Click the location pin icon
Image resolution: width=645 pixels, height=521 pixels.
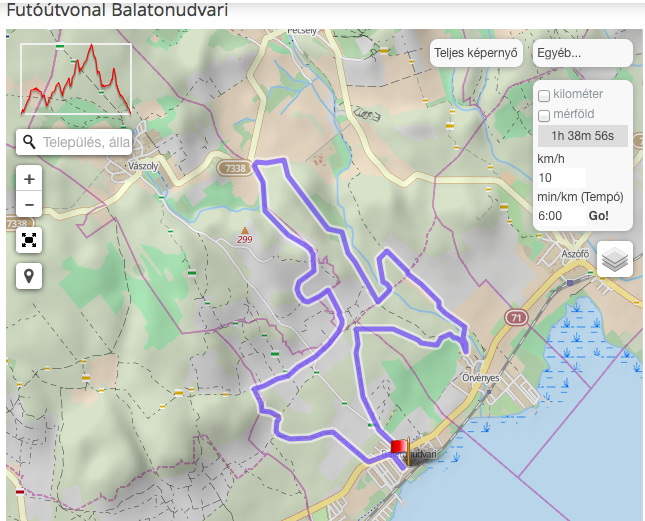tap(29, 276)
